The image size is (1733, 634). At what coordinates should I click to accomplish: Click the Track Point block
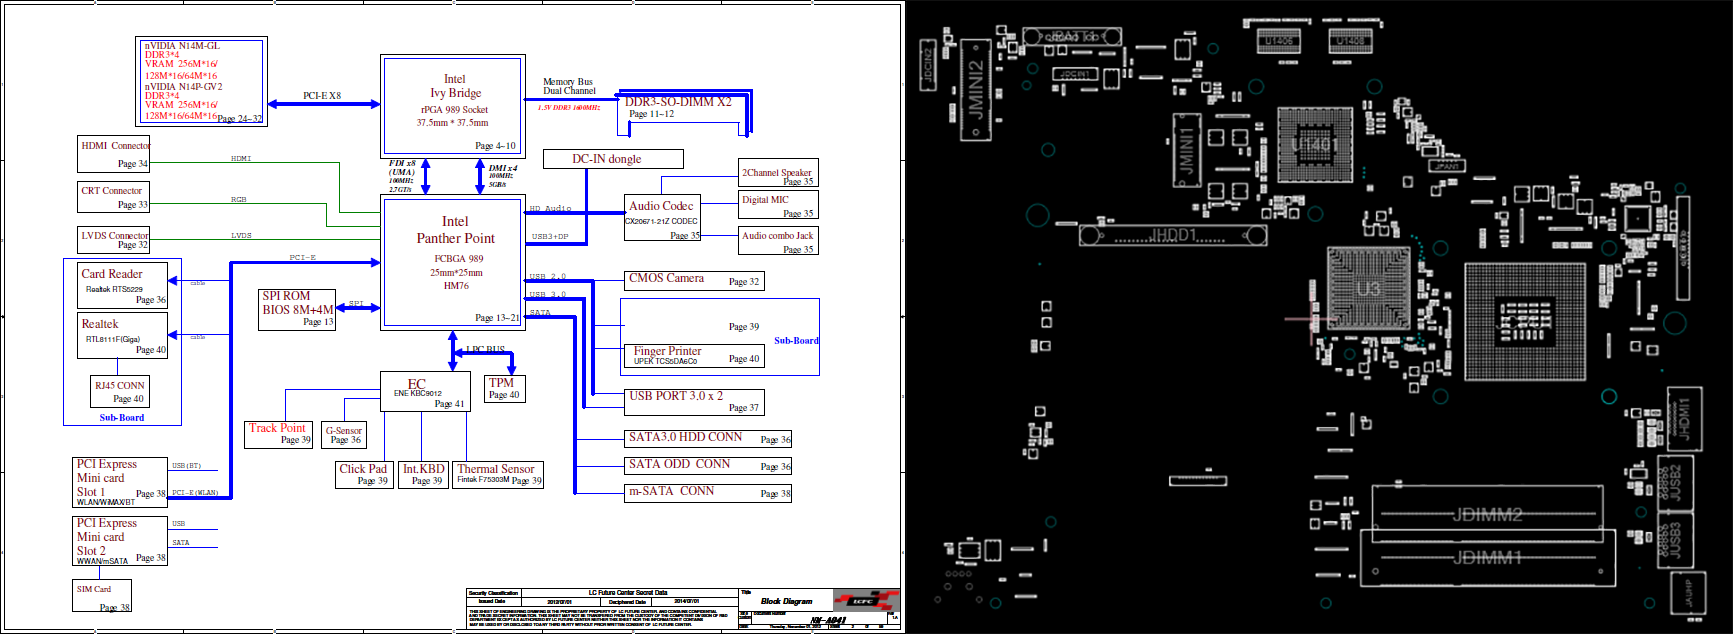click(279, 434)
